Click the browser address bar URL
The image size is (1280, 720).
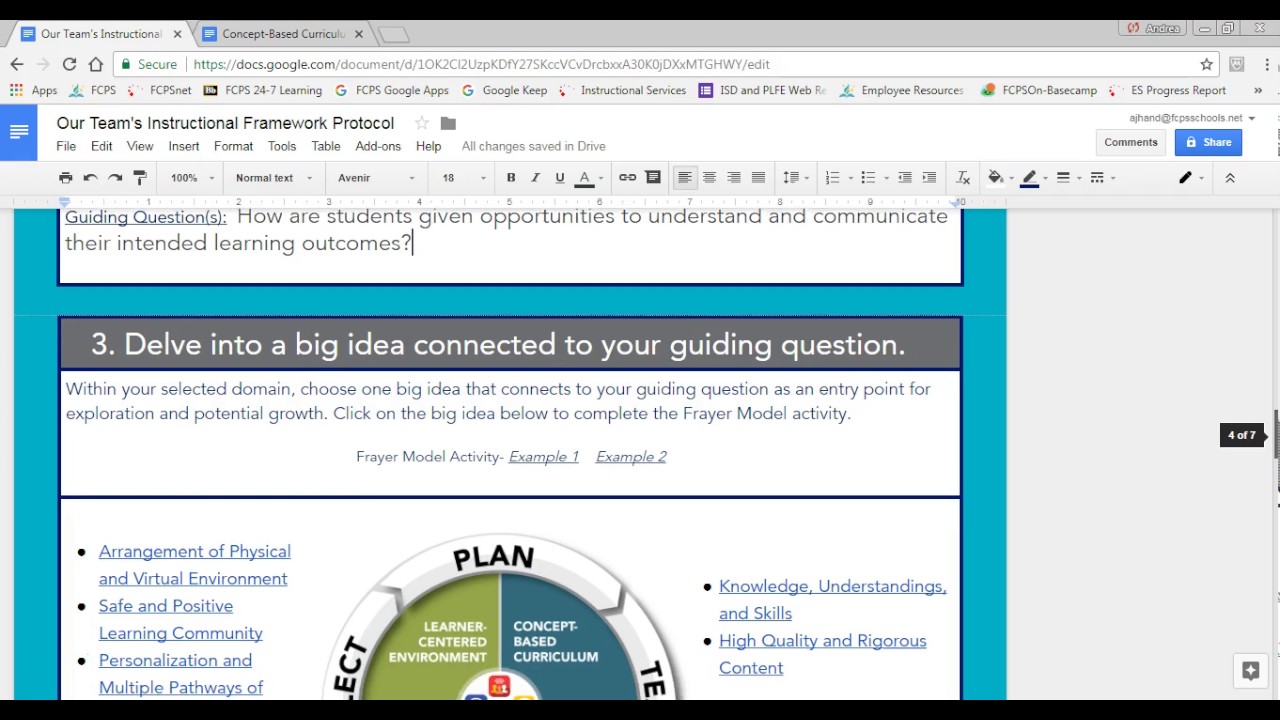pos(481,64)
